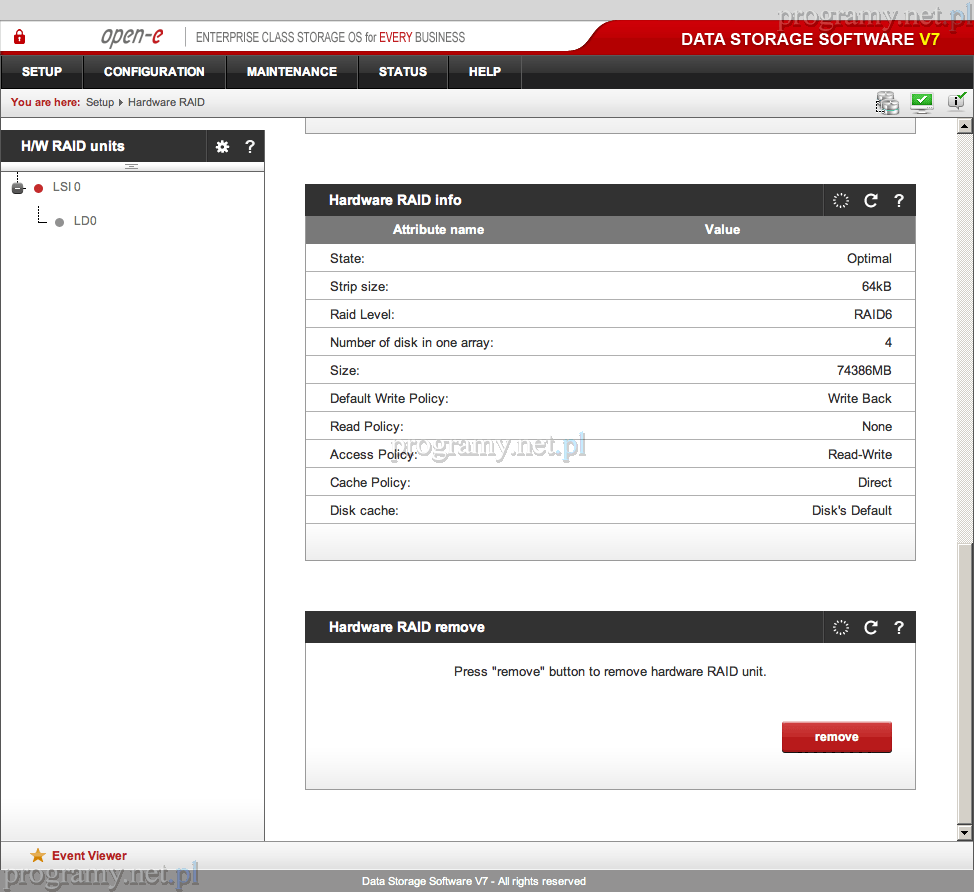
Task: Open the SETUP menu
Action: (42, 72)
